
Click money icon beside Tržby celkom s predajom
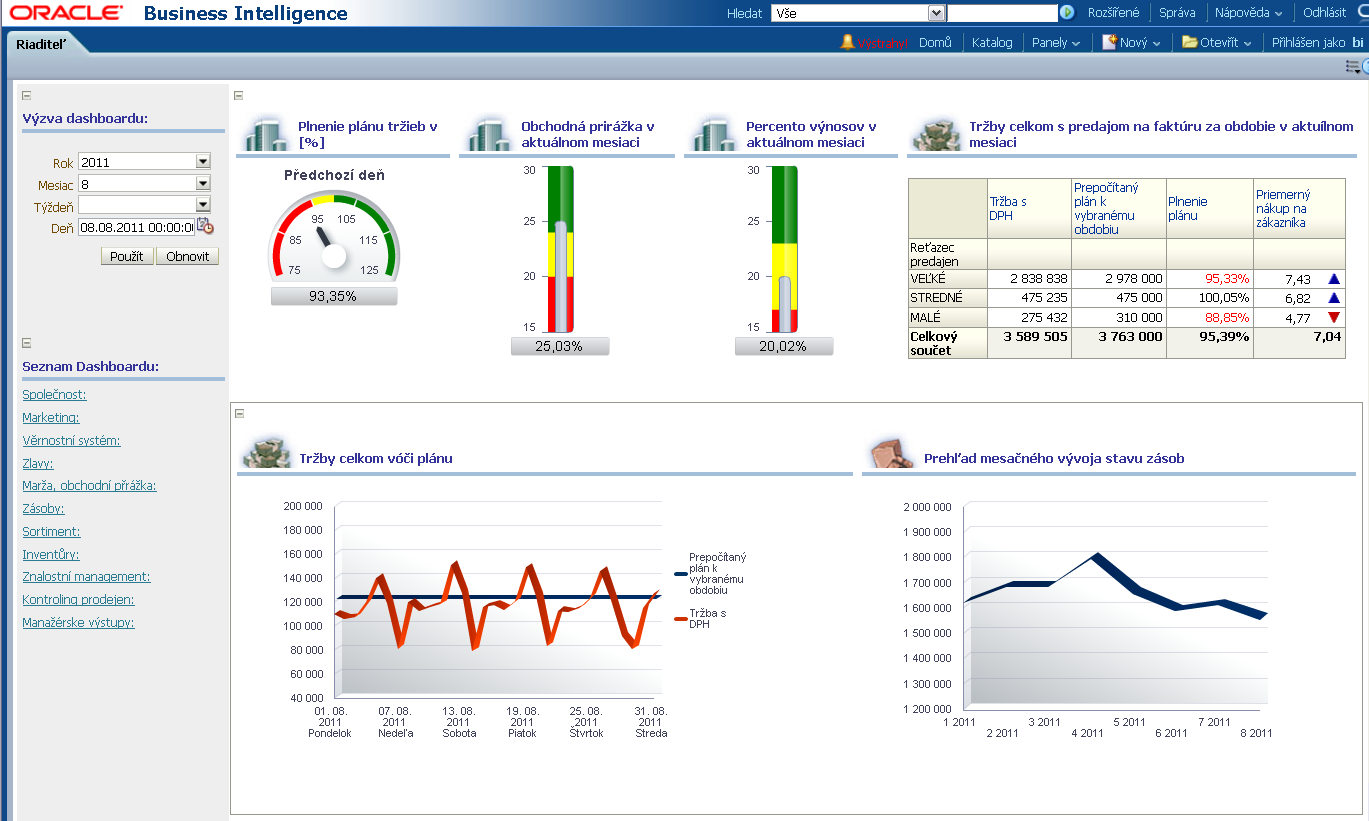[936, 135]
